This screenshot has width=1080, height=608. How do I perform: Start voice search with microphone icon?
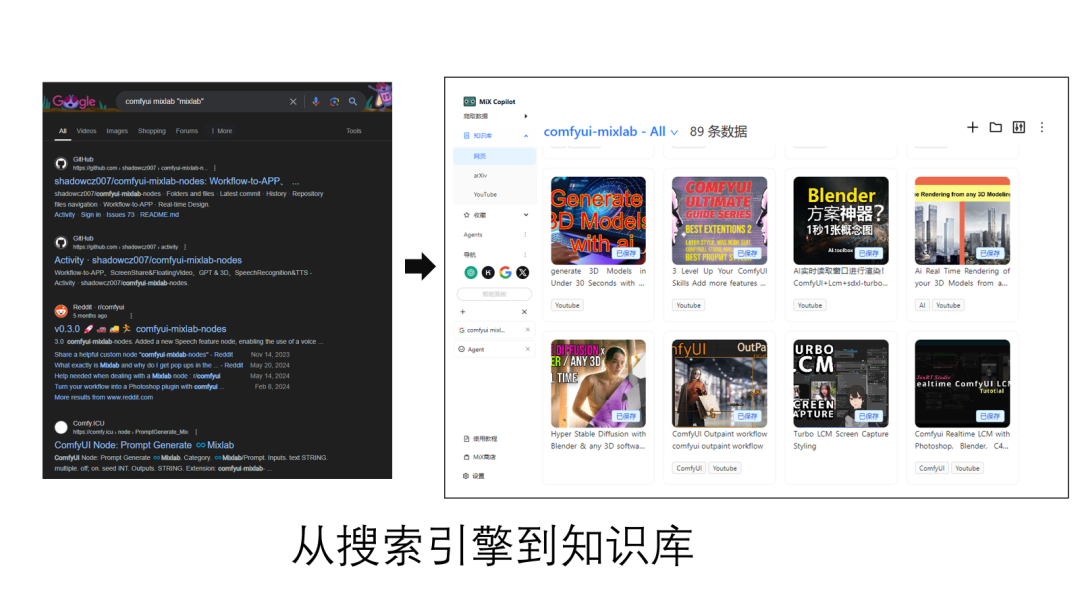coord(315,101)
